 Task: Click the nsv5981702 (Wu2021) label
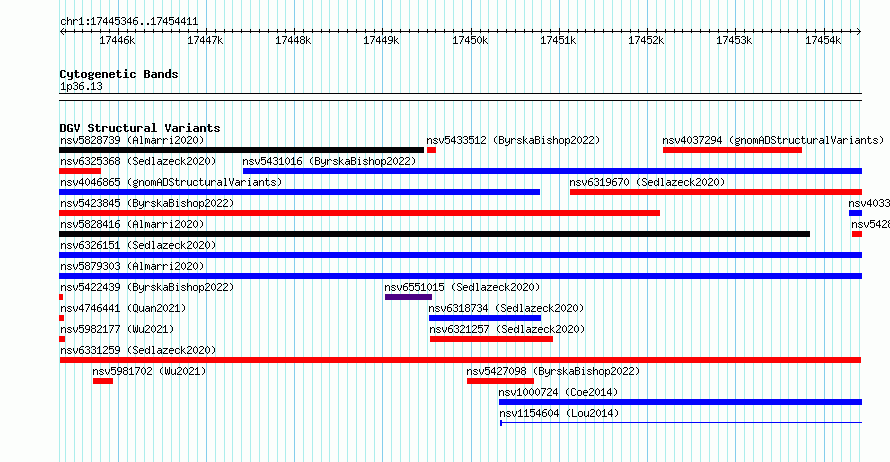click(x=149, y=371)
